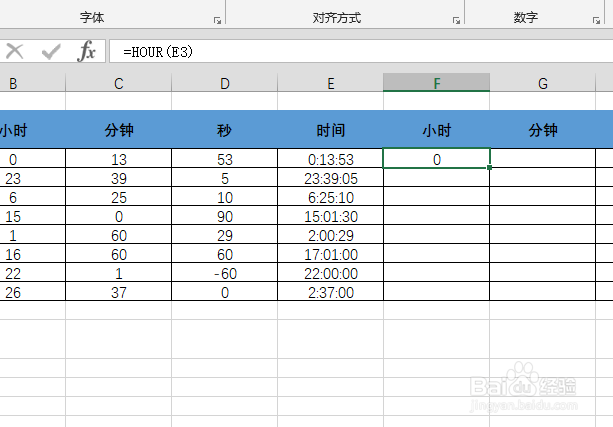
Task: Select the time cell 2:37:00
Action: pyautogui.click(x=331, y=292)
